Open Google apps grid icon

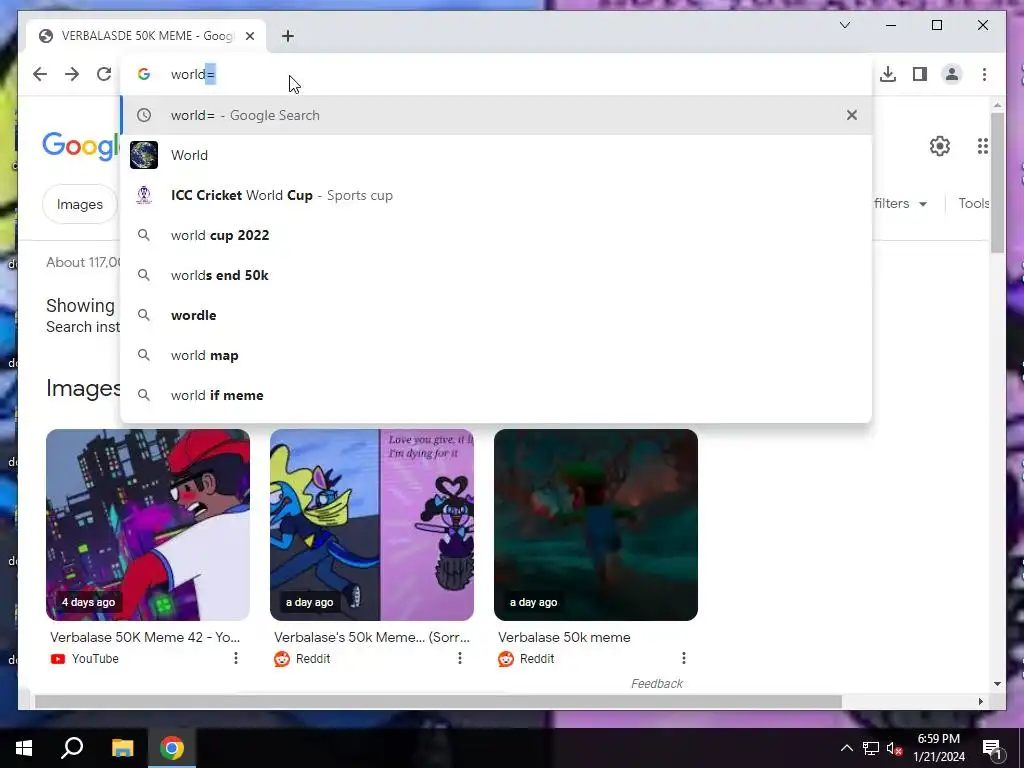982,146
